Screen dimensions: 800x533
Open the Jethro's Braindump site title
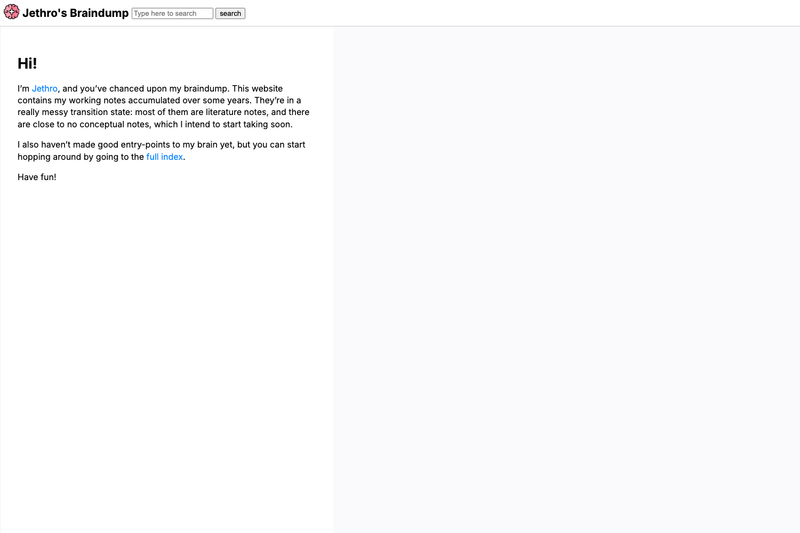(x=76, y=13)
